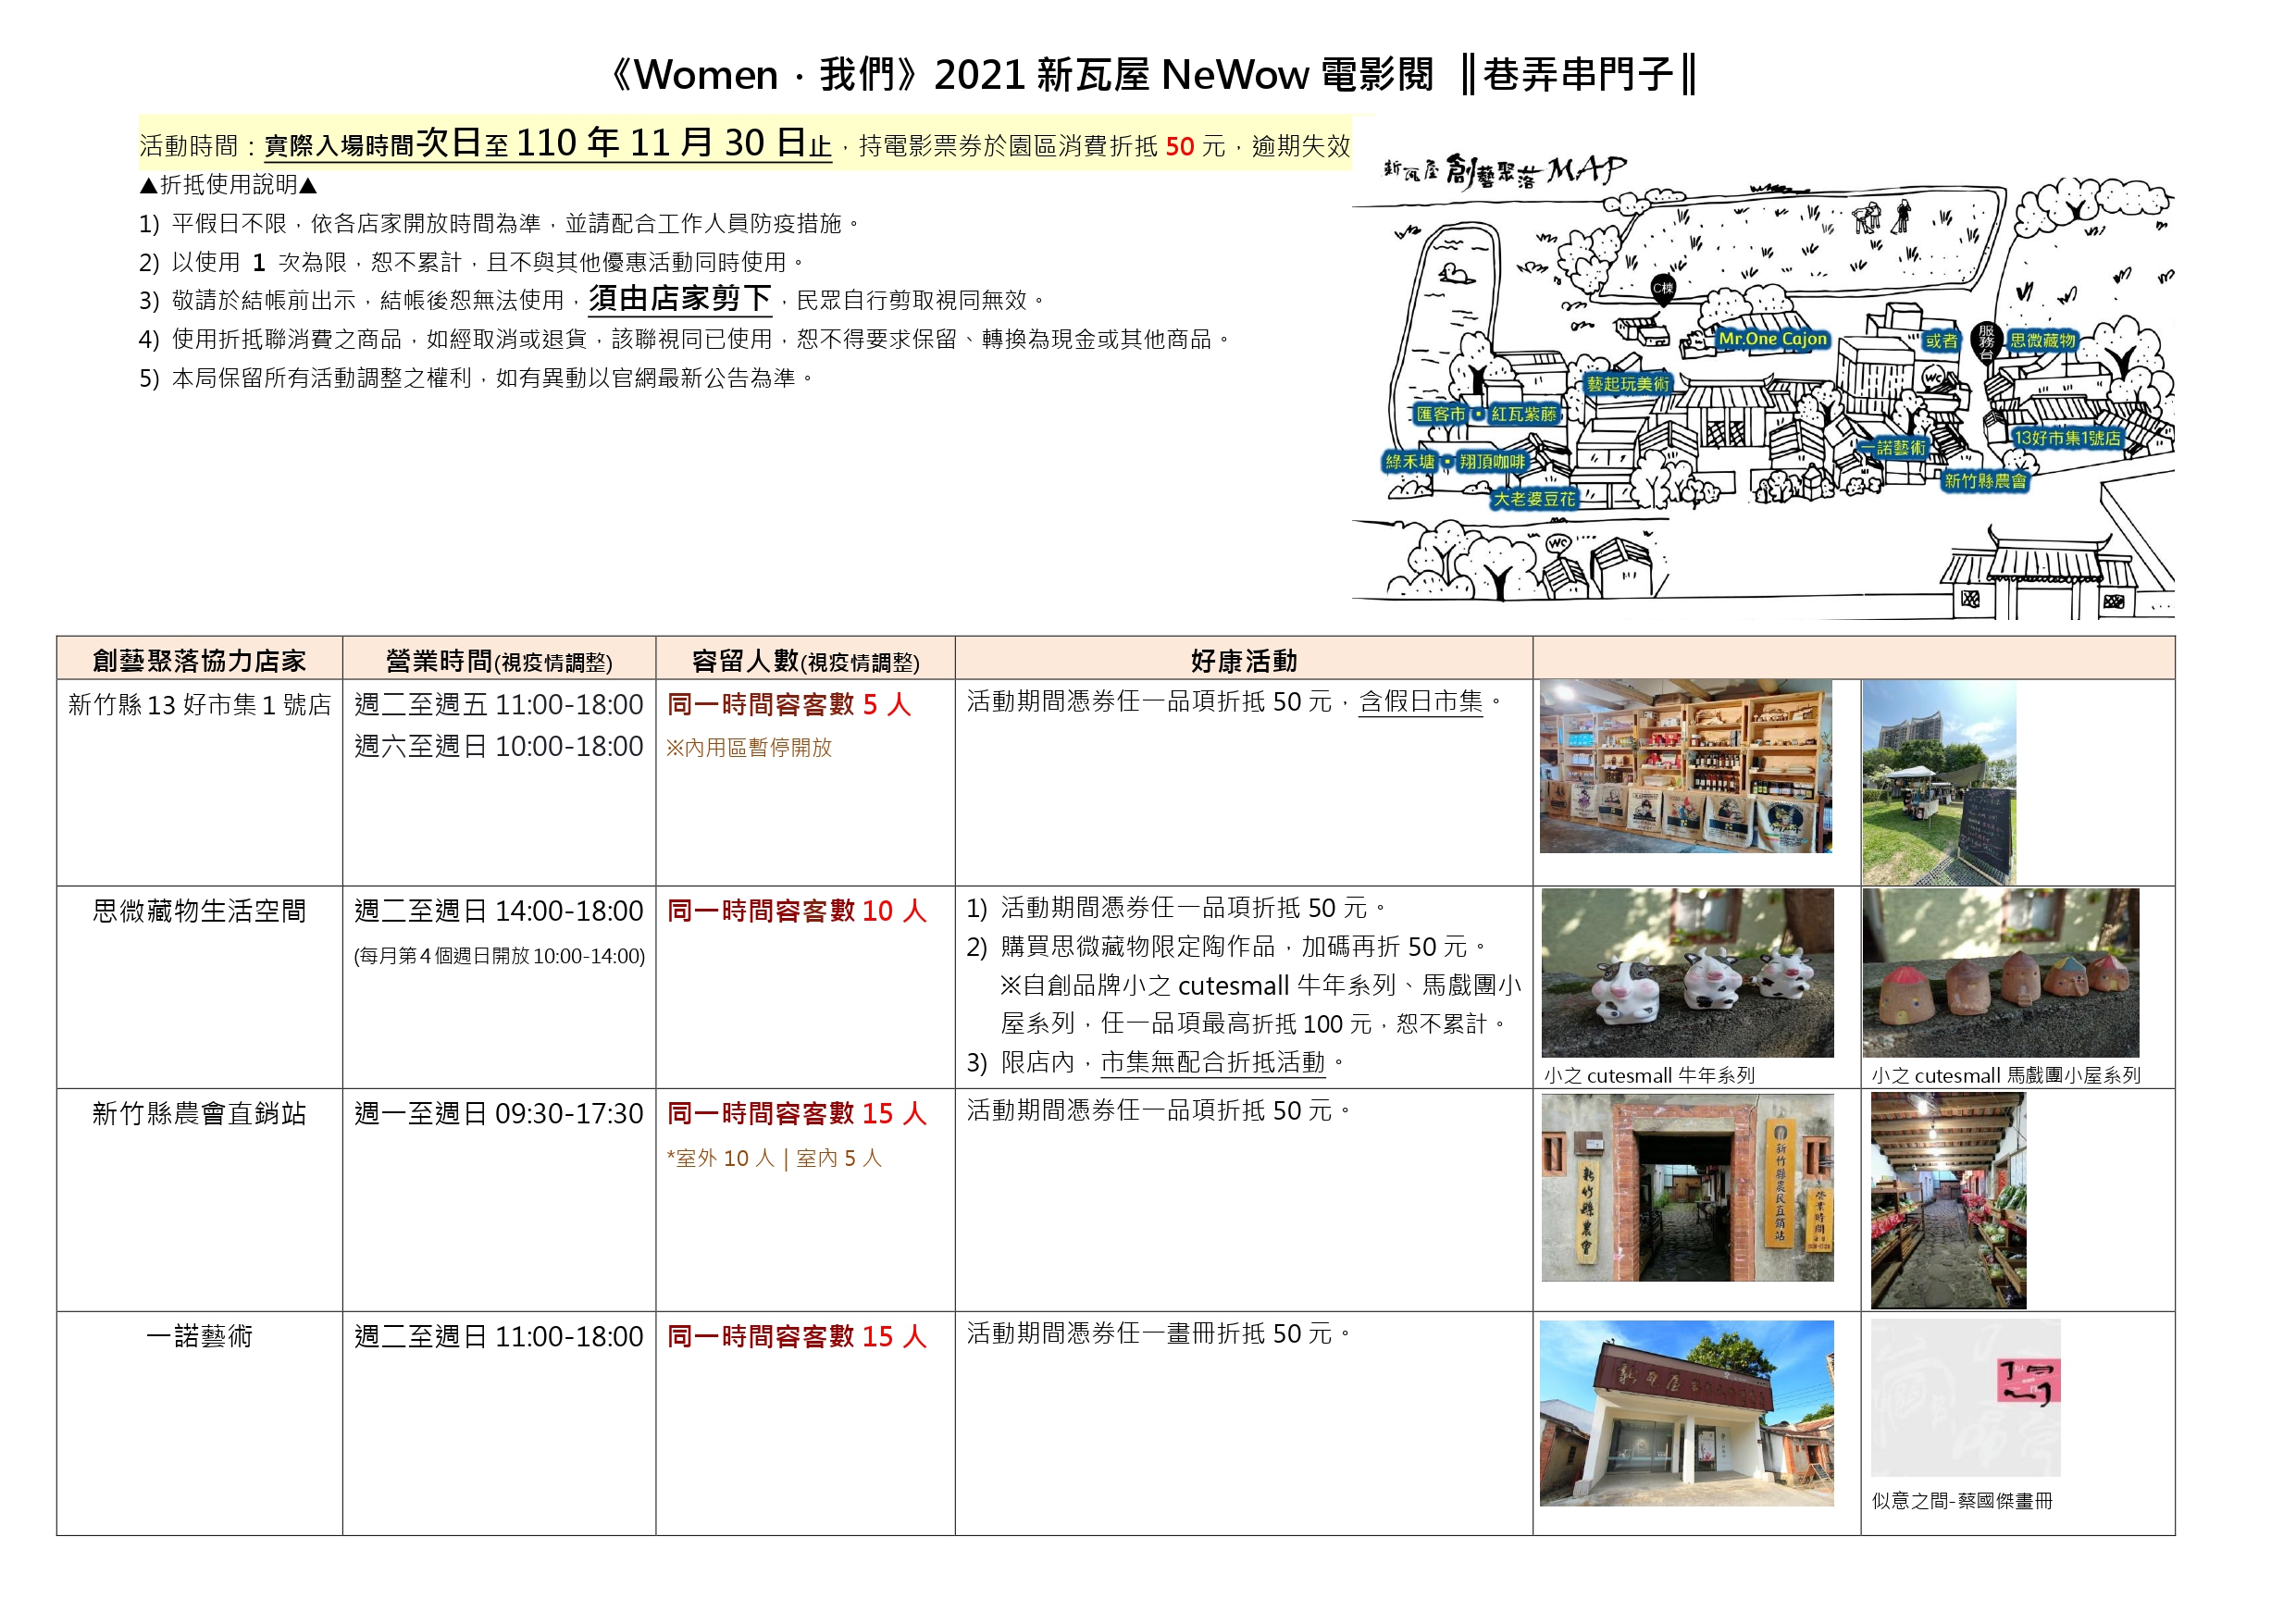The image size is (2296, 1624).
Task: Click the 藝起玩美術 map label
Action: 1628,384
